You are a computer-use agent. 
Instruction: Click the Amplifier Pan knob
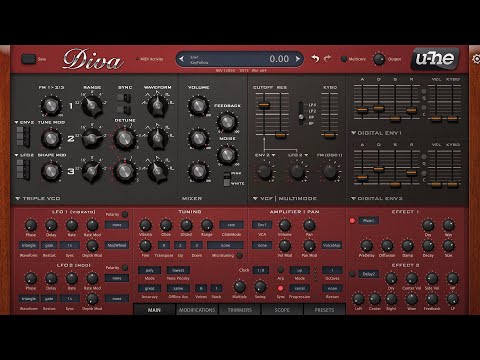(309, 225)
